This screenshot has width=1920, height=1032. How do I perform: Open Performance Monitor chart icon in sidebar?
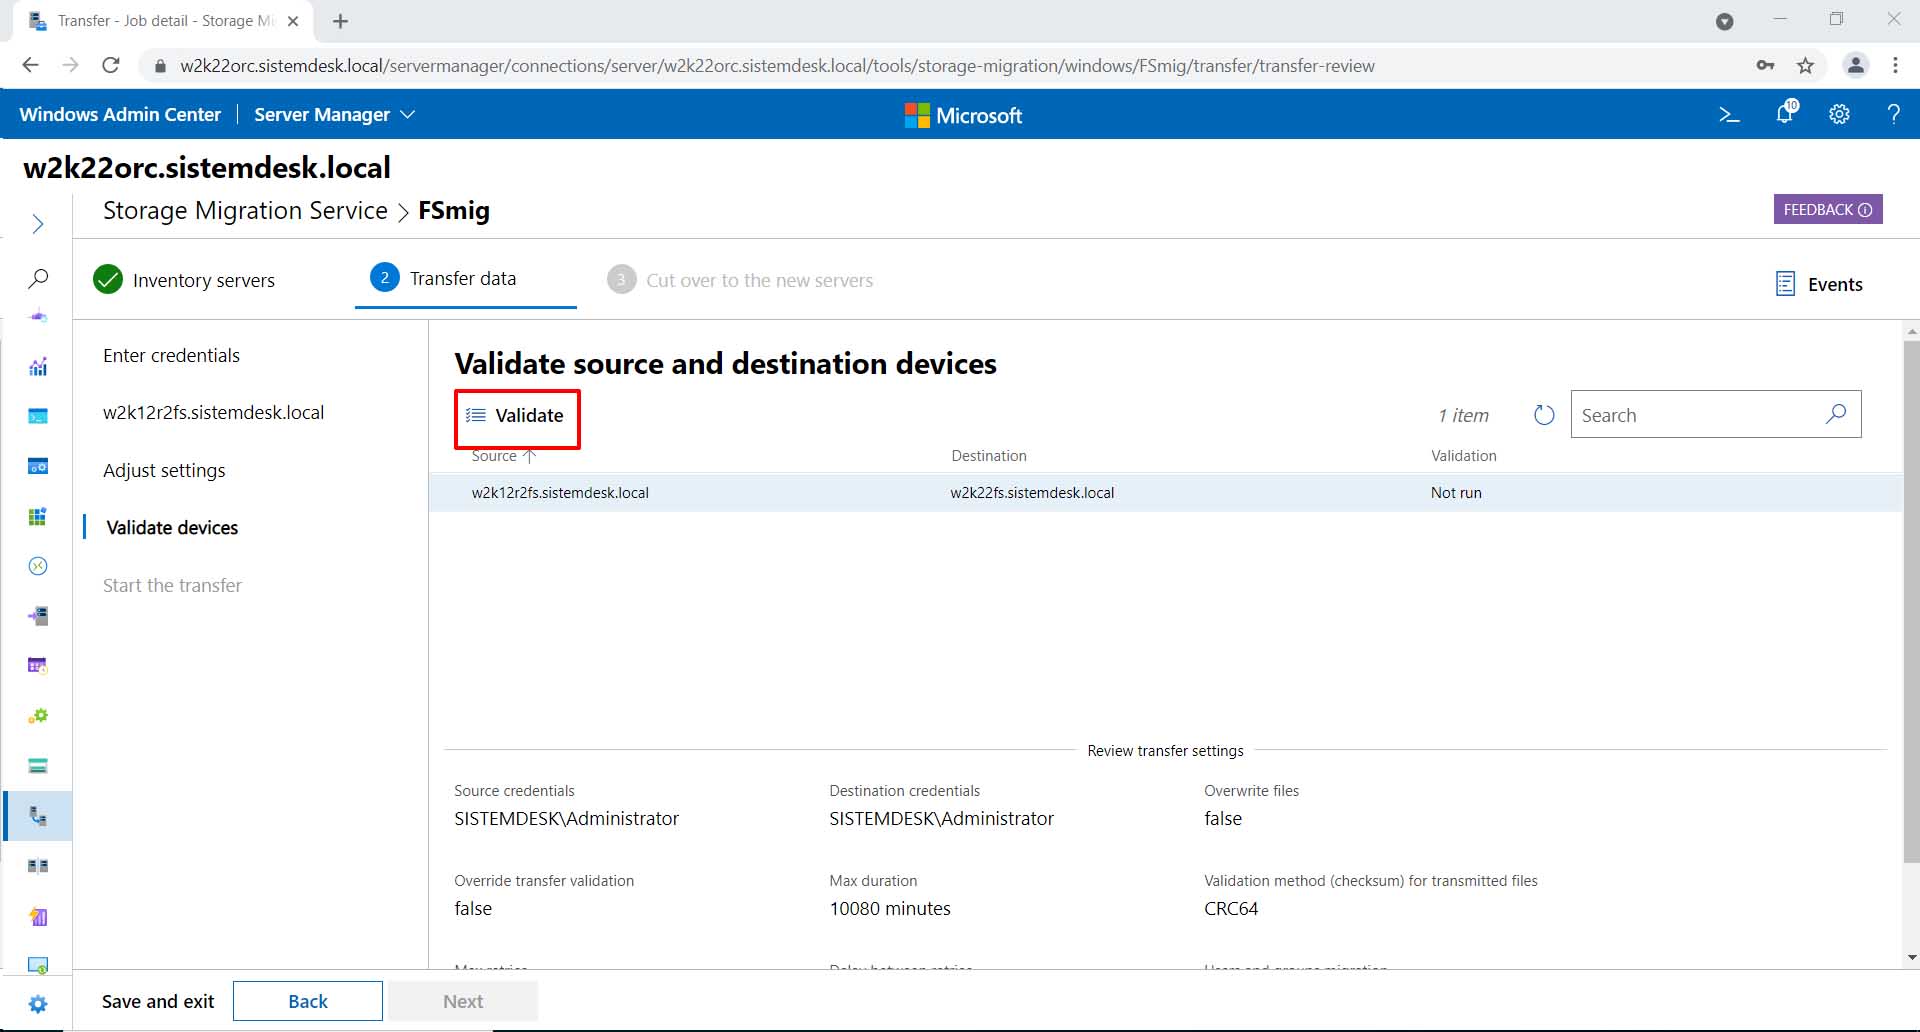point(38,367)
